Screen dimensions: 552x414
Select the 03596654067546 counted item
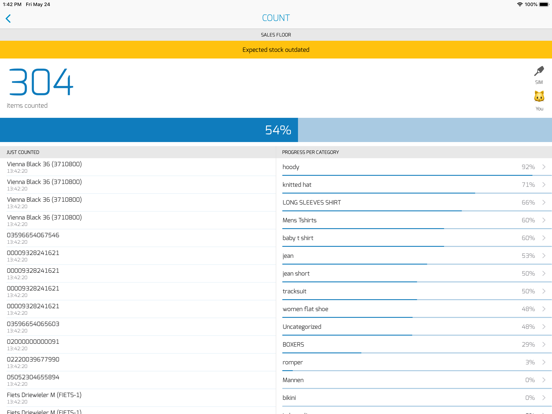pyautogui.click(x=138, y=238)
